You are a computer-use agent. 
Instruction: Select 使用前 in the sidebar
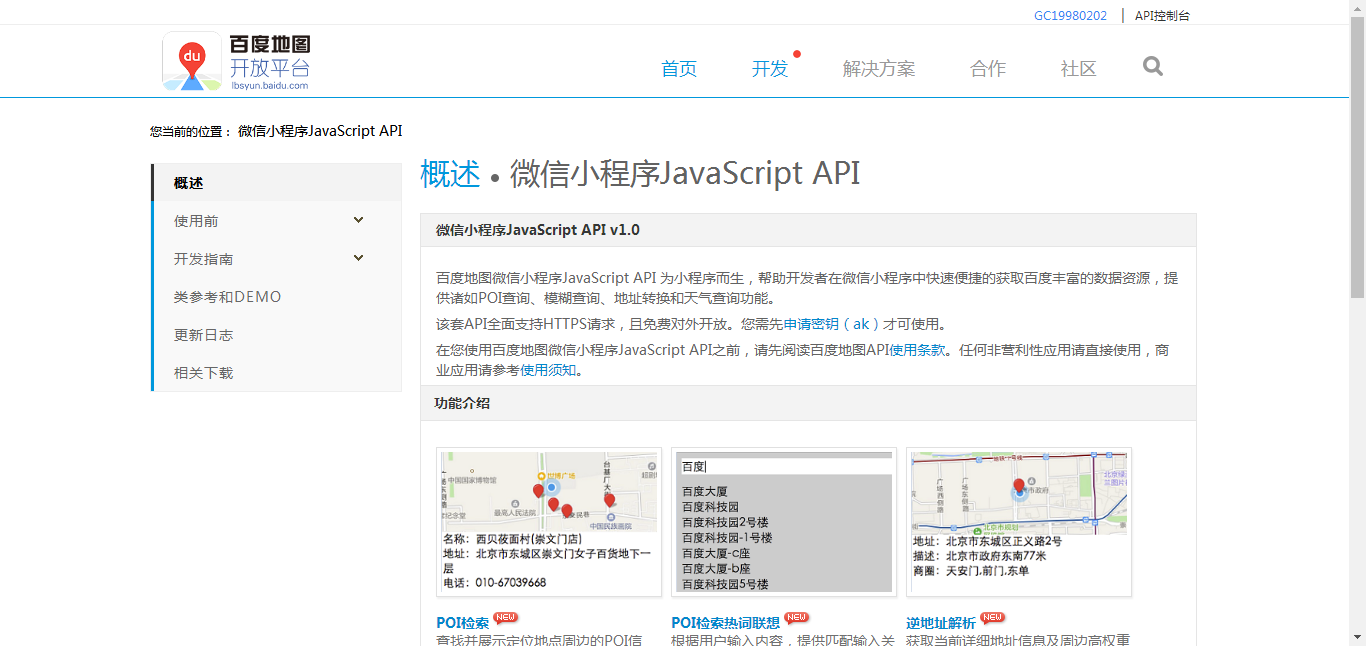click(277, 221)
